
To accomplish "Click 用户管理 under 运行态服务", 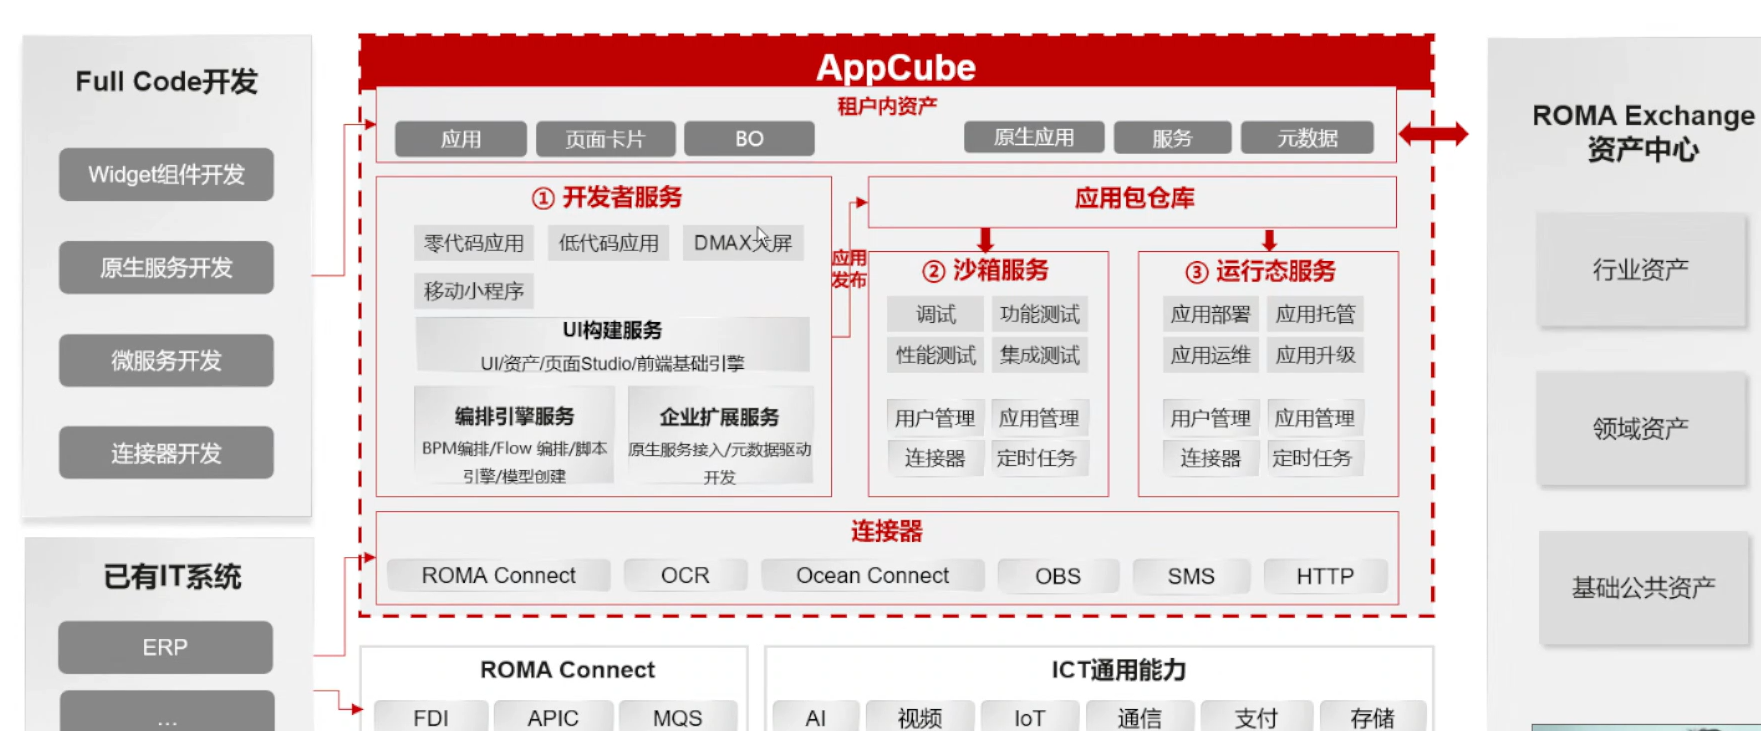I will pyautogui.click(x=1211, y=418).
